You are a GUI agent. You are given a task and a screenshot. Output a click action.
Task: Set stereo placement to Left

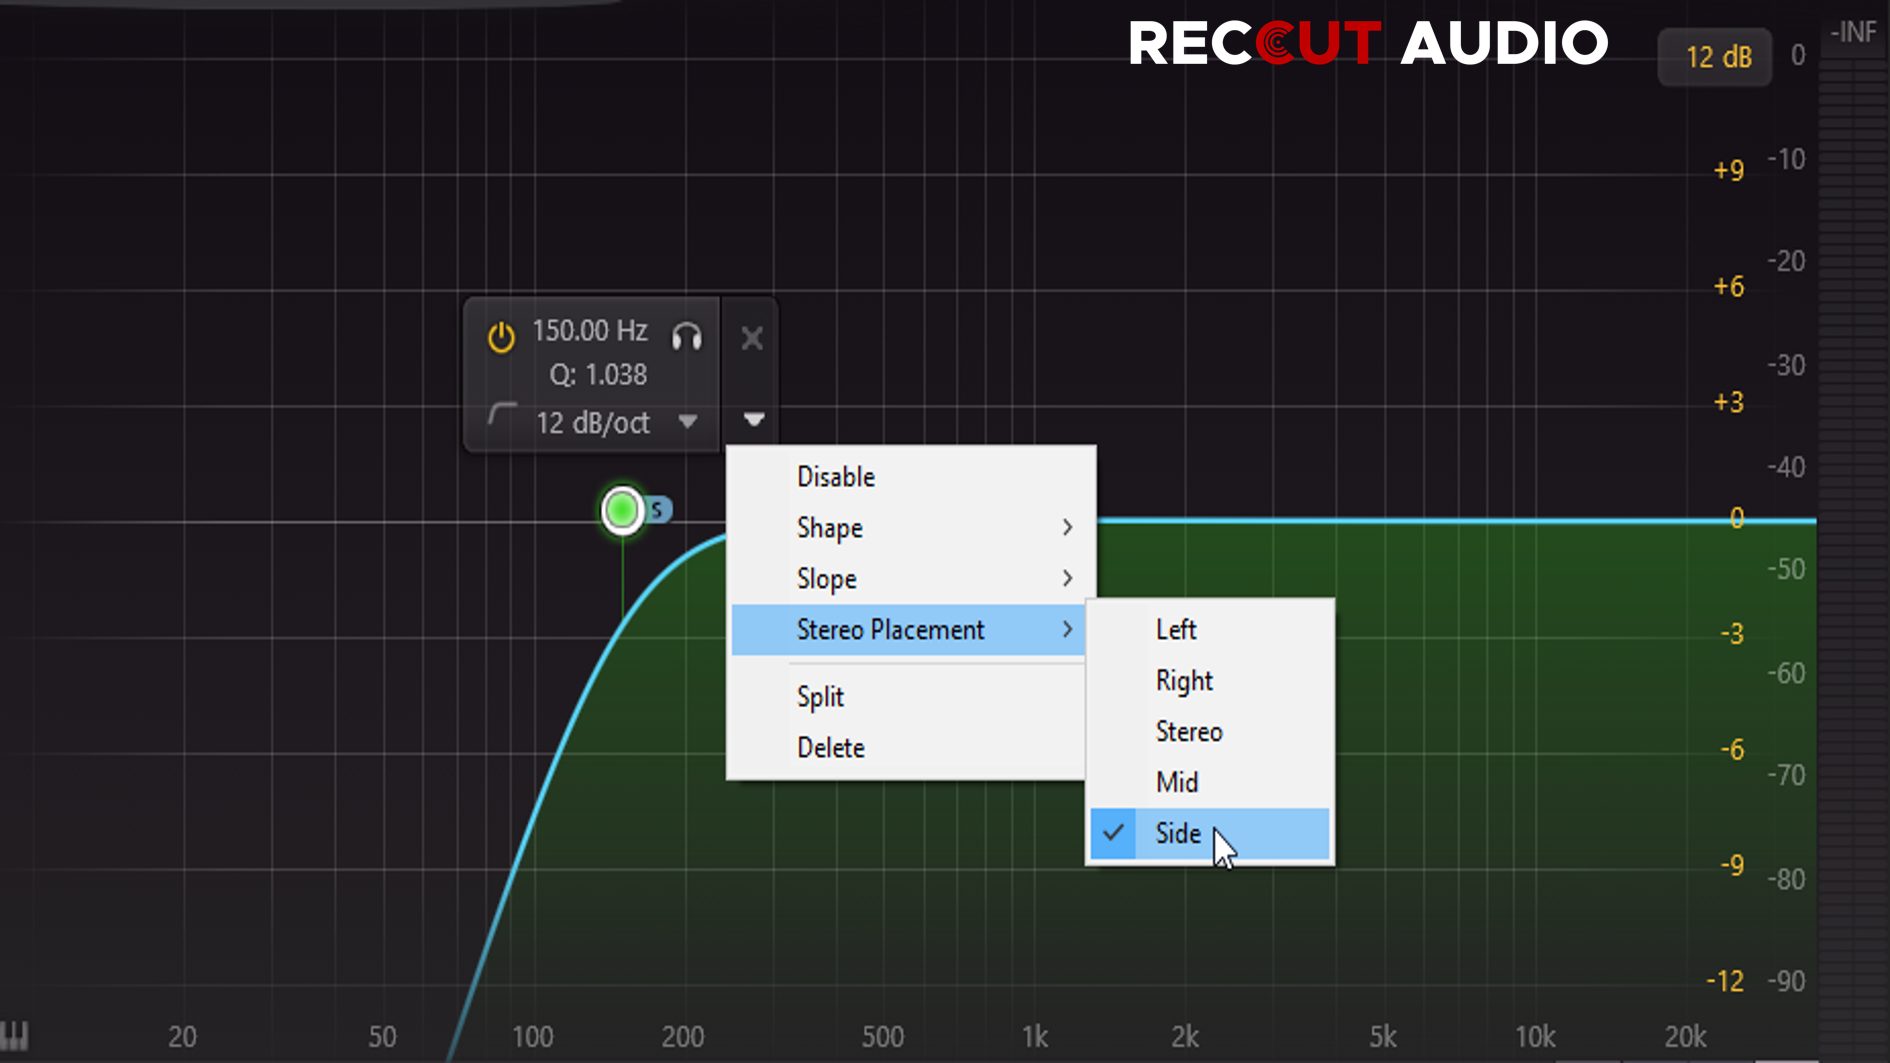tap(1176, 630)
